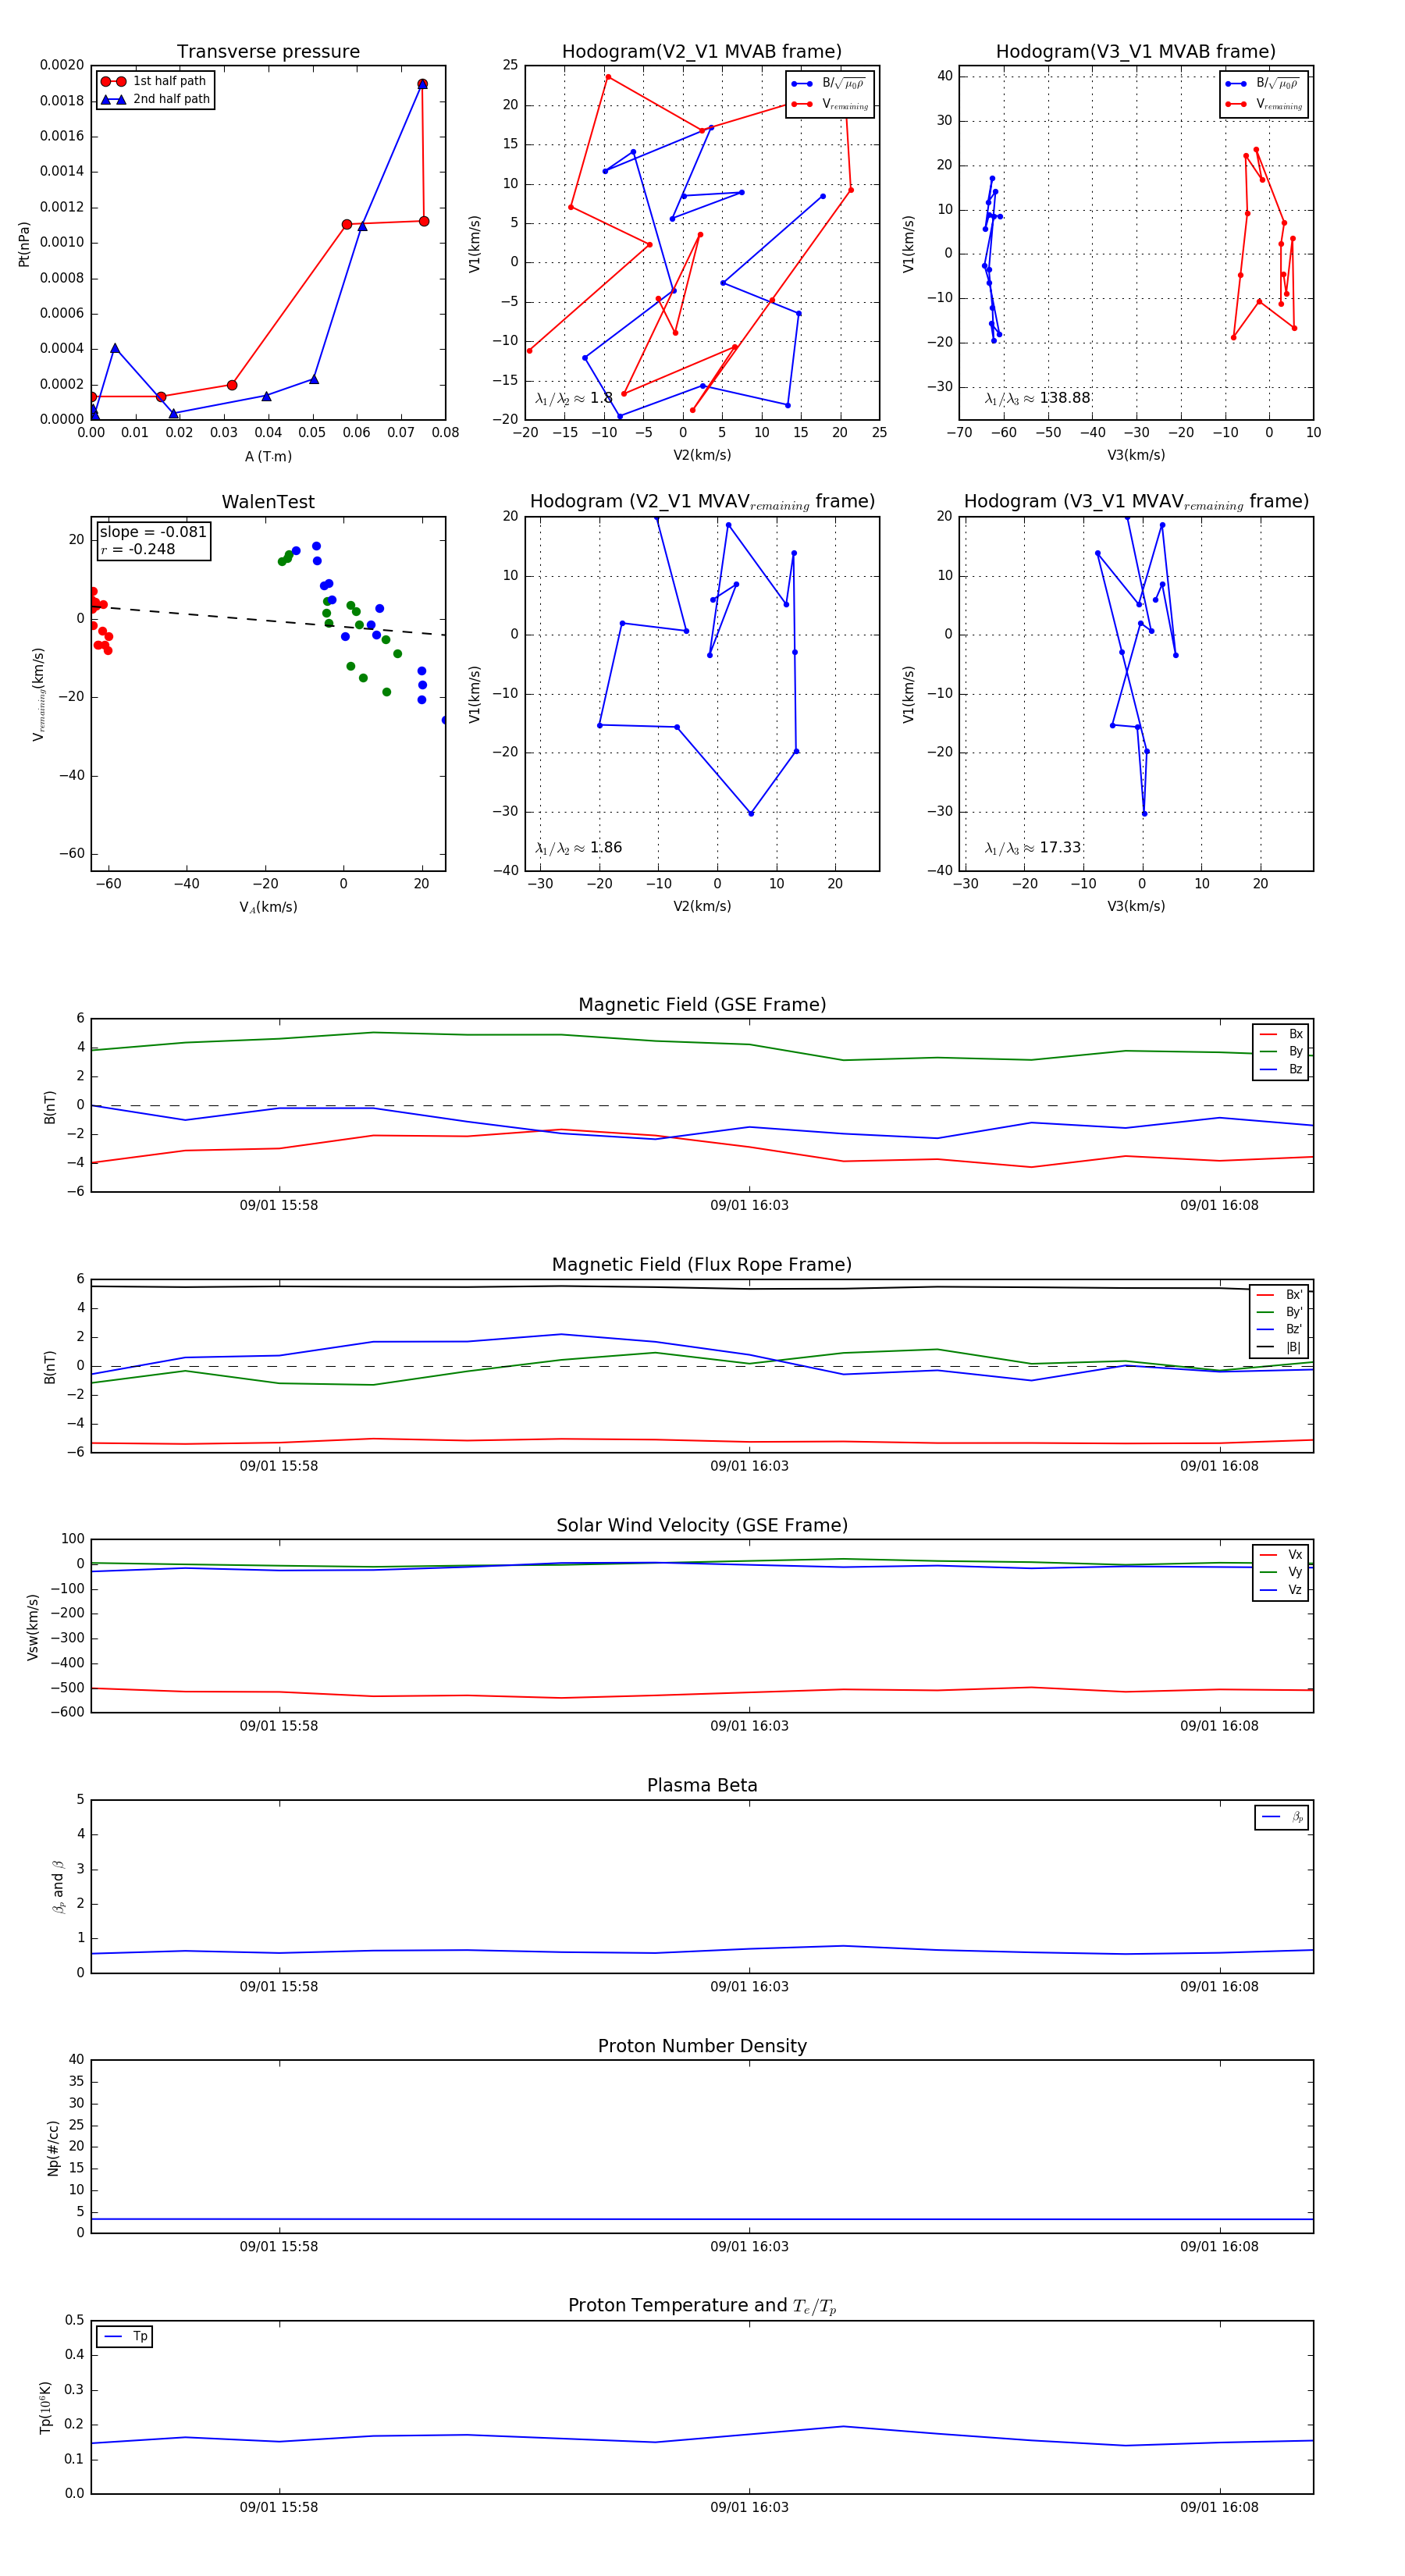
Task: Click the 'Plasma Beta' plot title
Action: coord(702,1786)
